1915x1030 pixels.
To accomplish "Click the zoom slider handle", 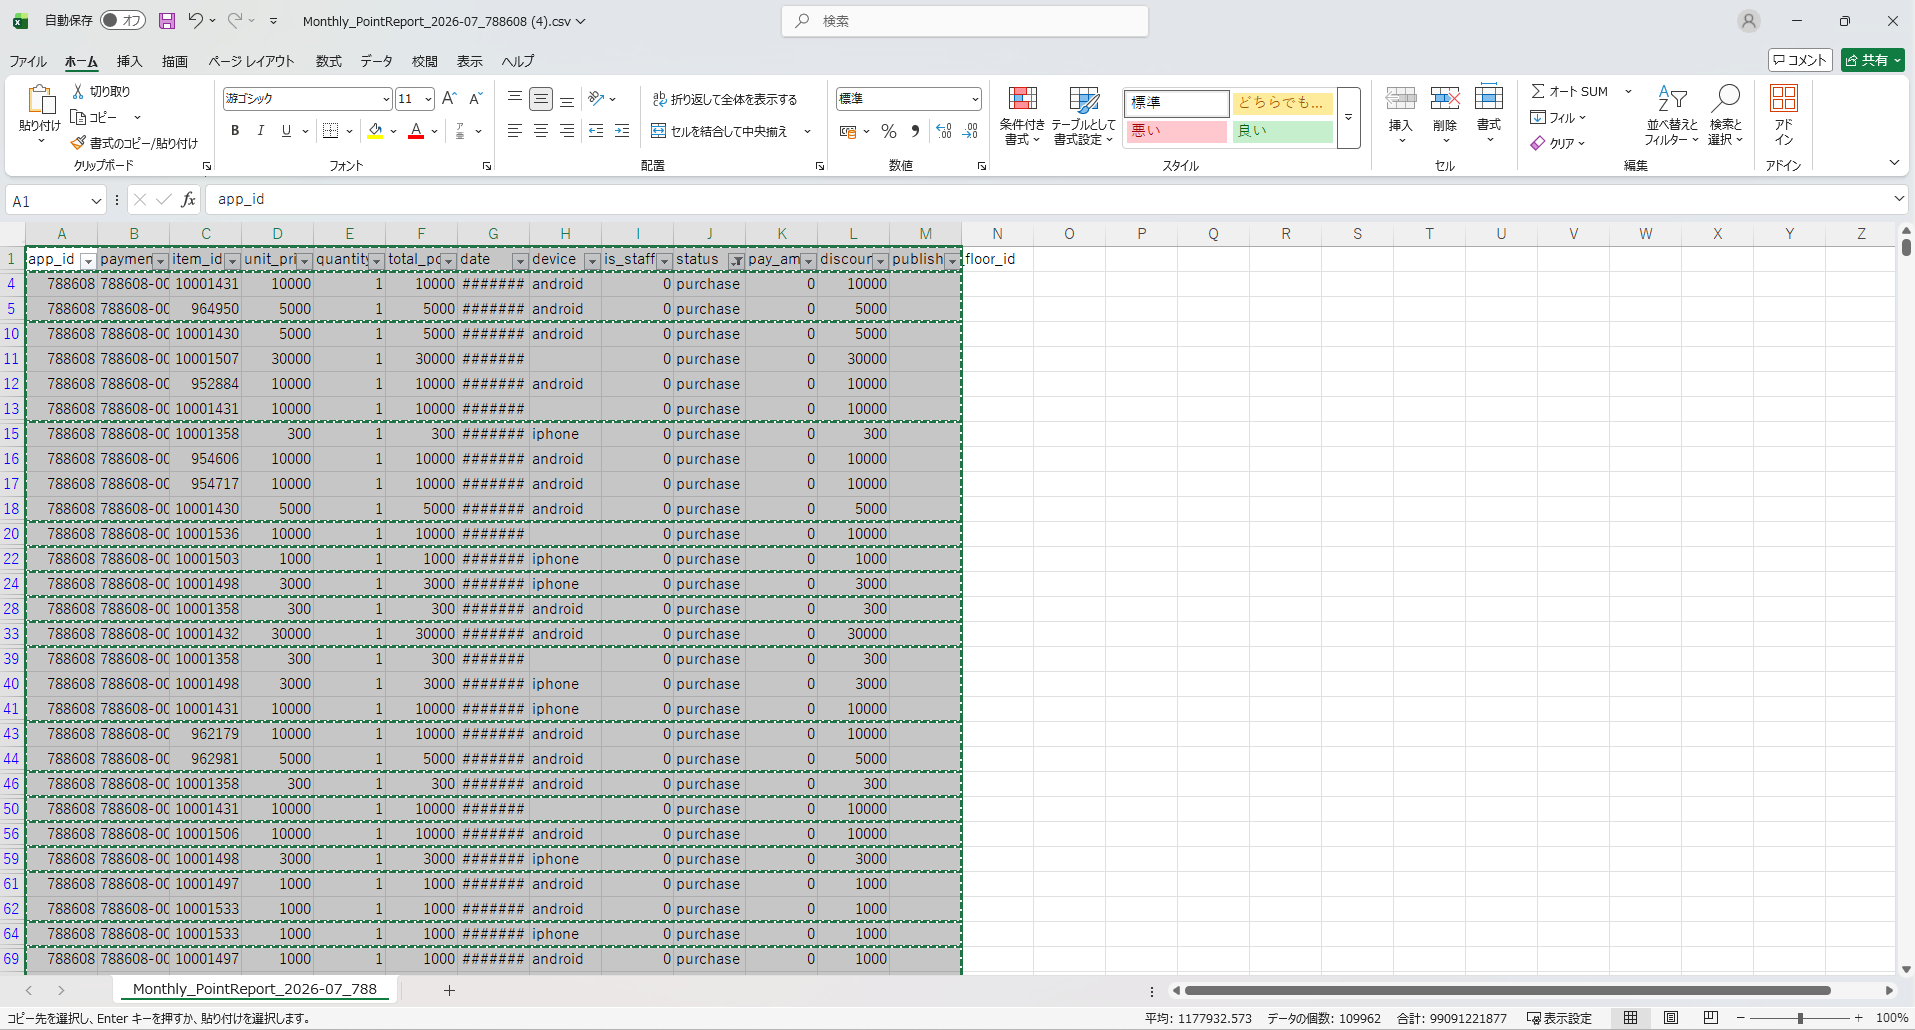I will [x=1800, y=1018].
